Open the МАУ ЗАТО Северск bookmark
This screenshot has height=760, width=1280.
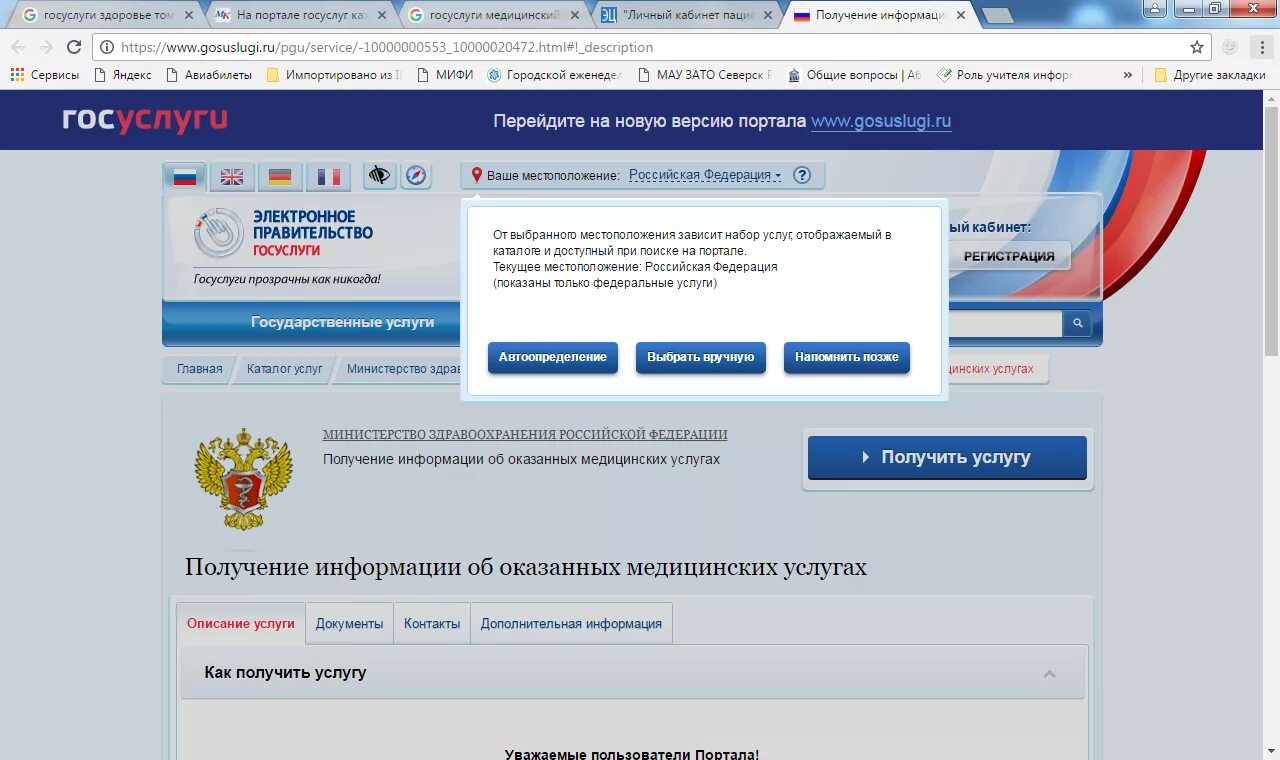point(705,75)
